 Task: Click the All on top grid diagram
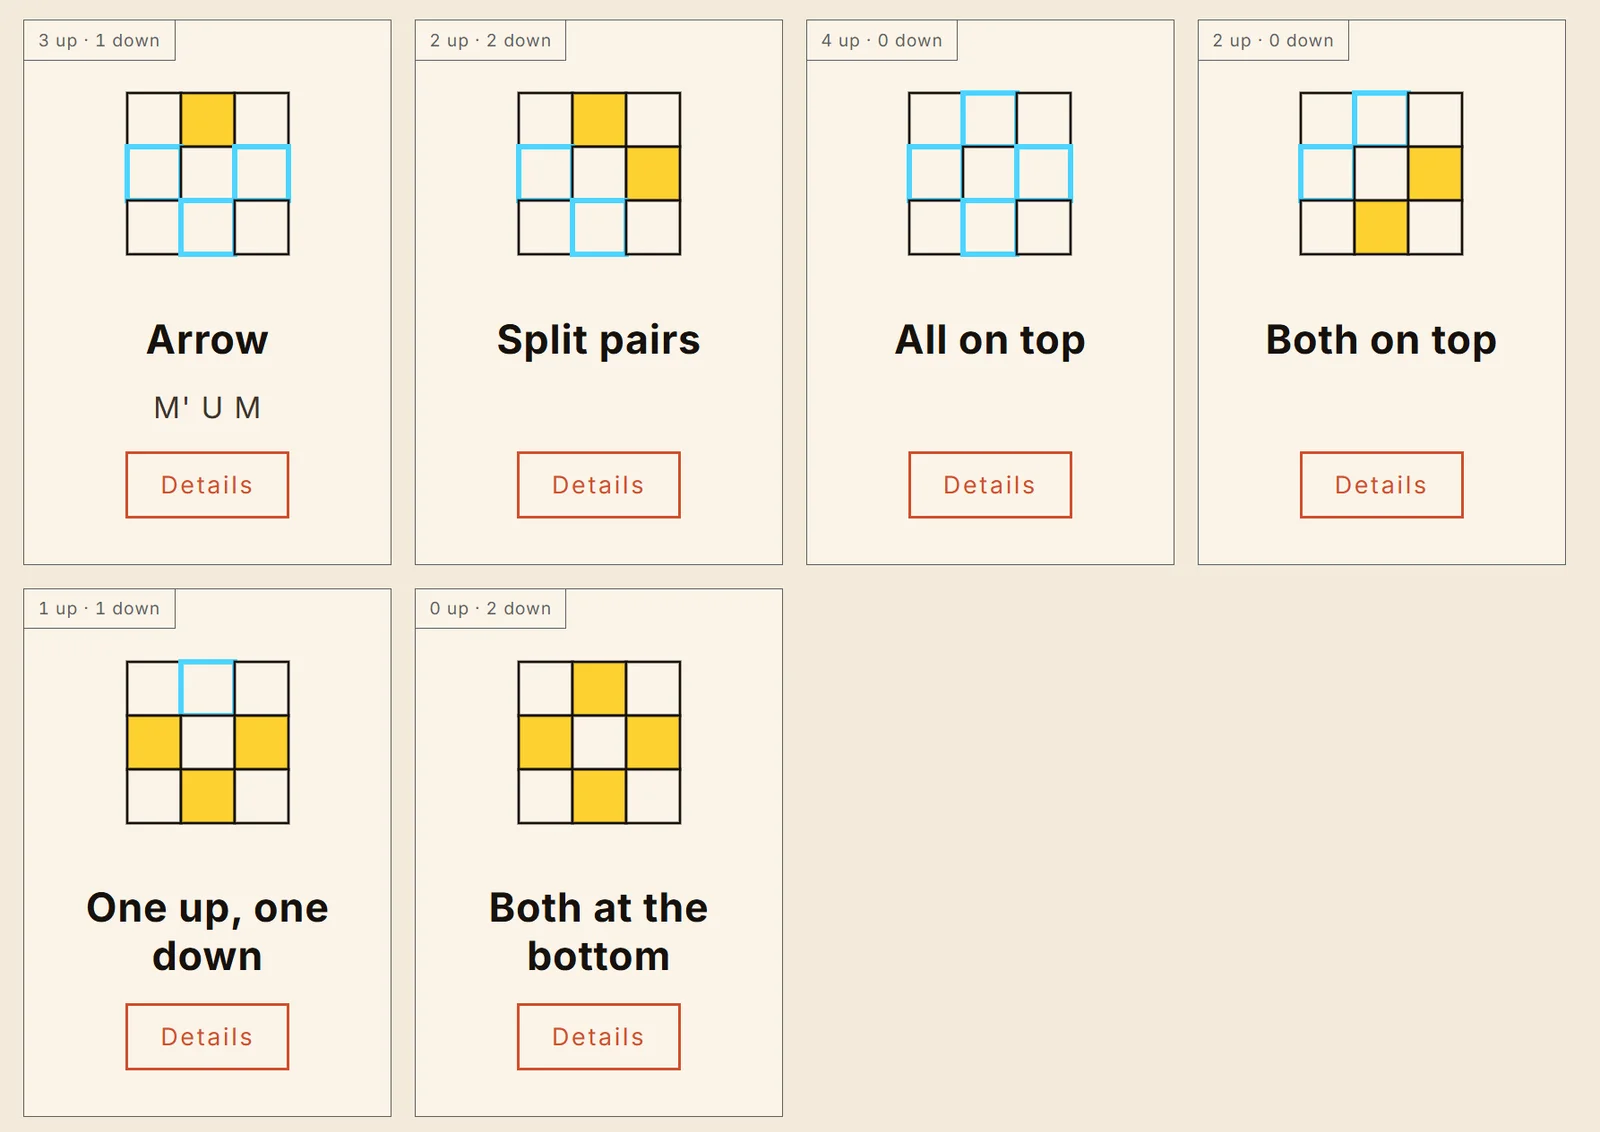click(x=990, y=174)
